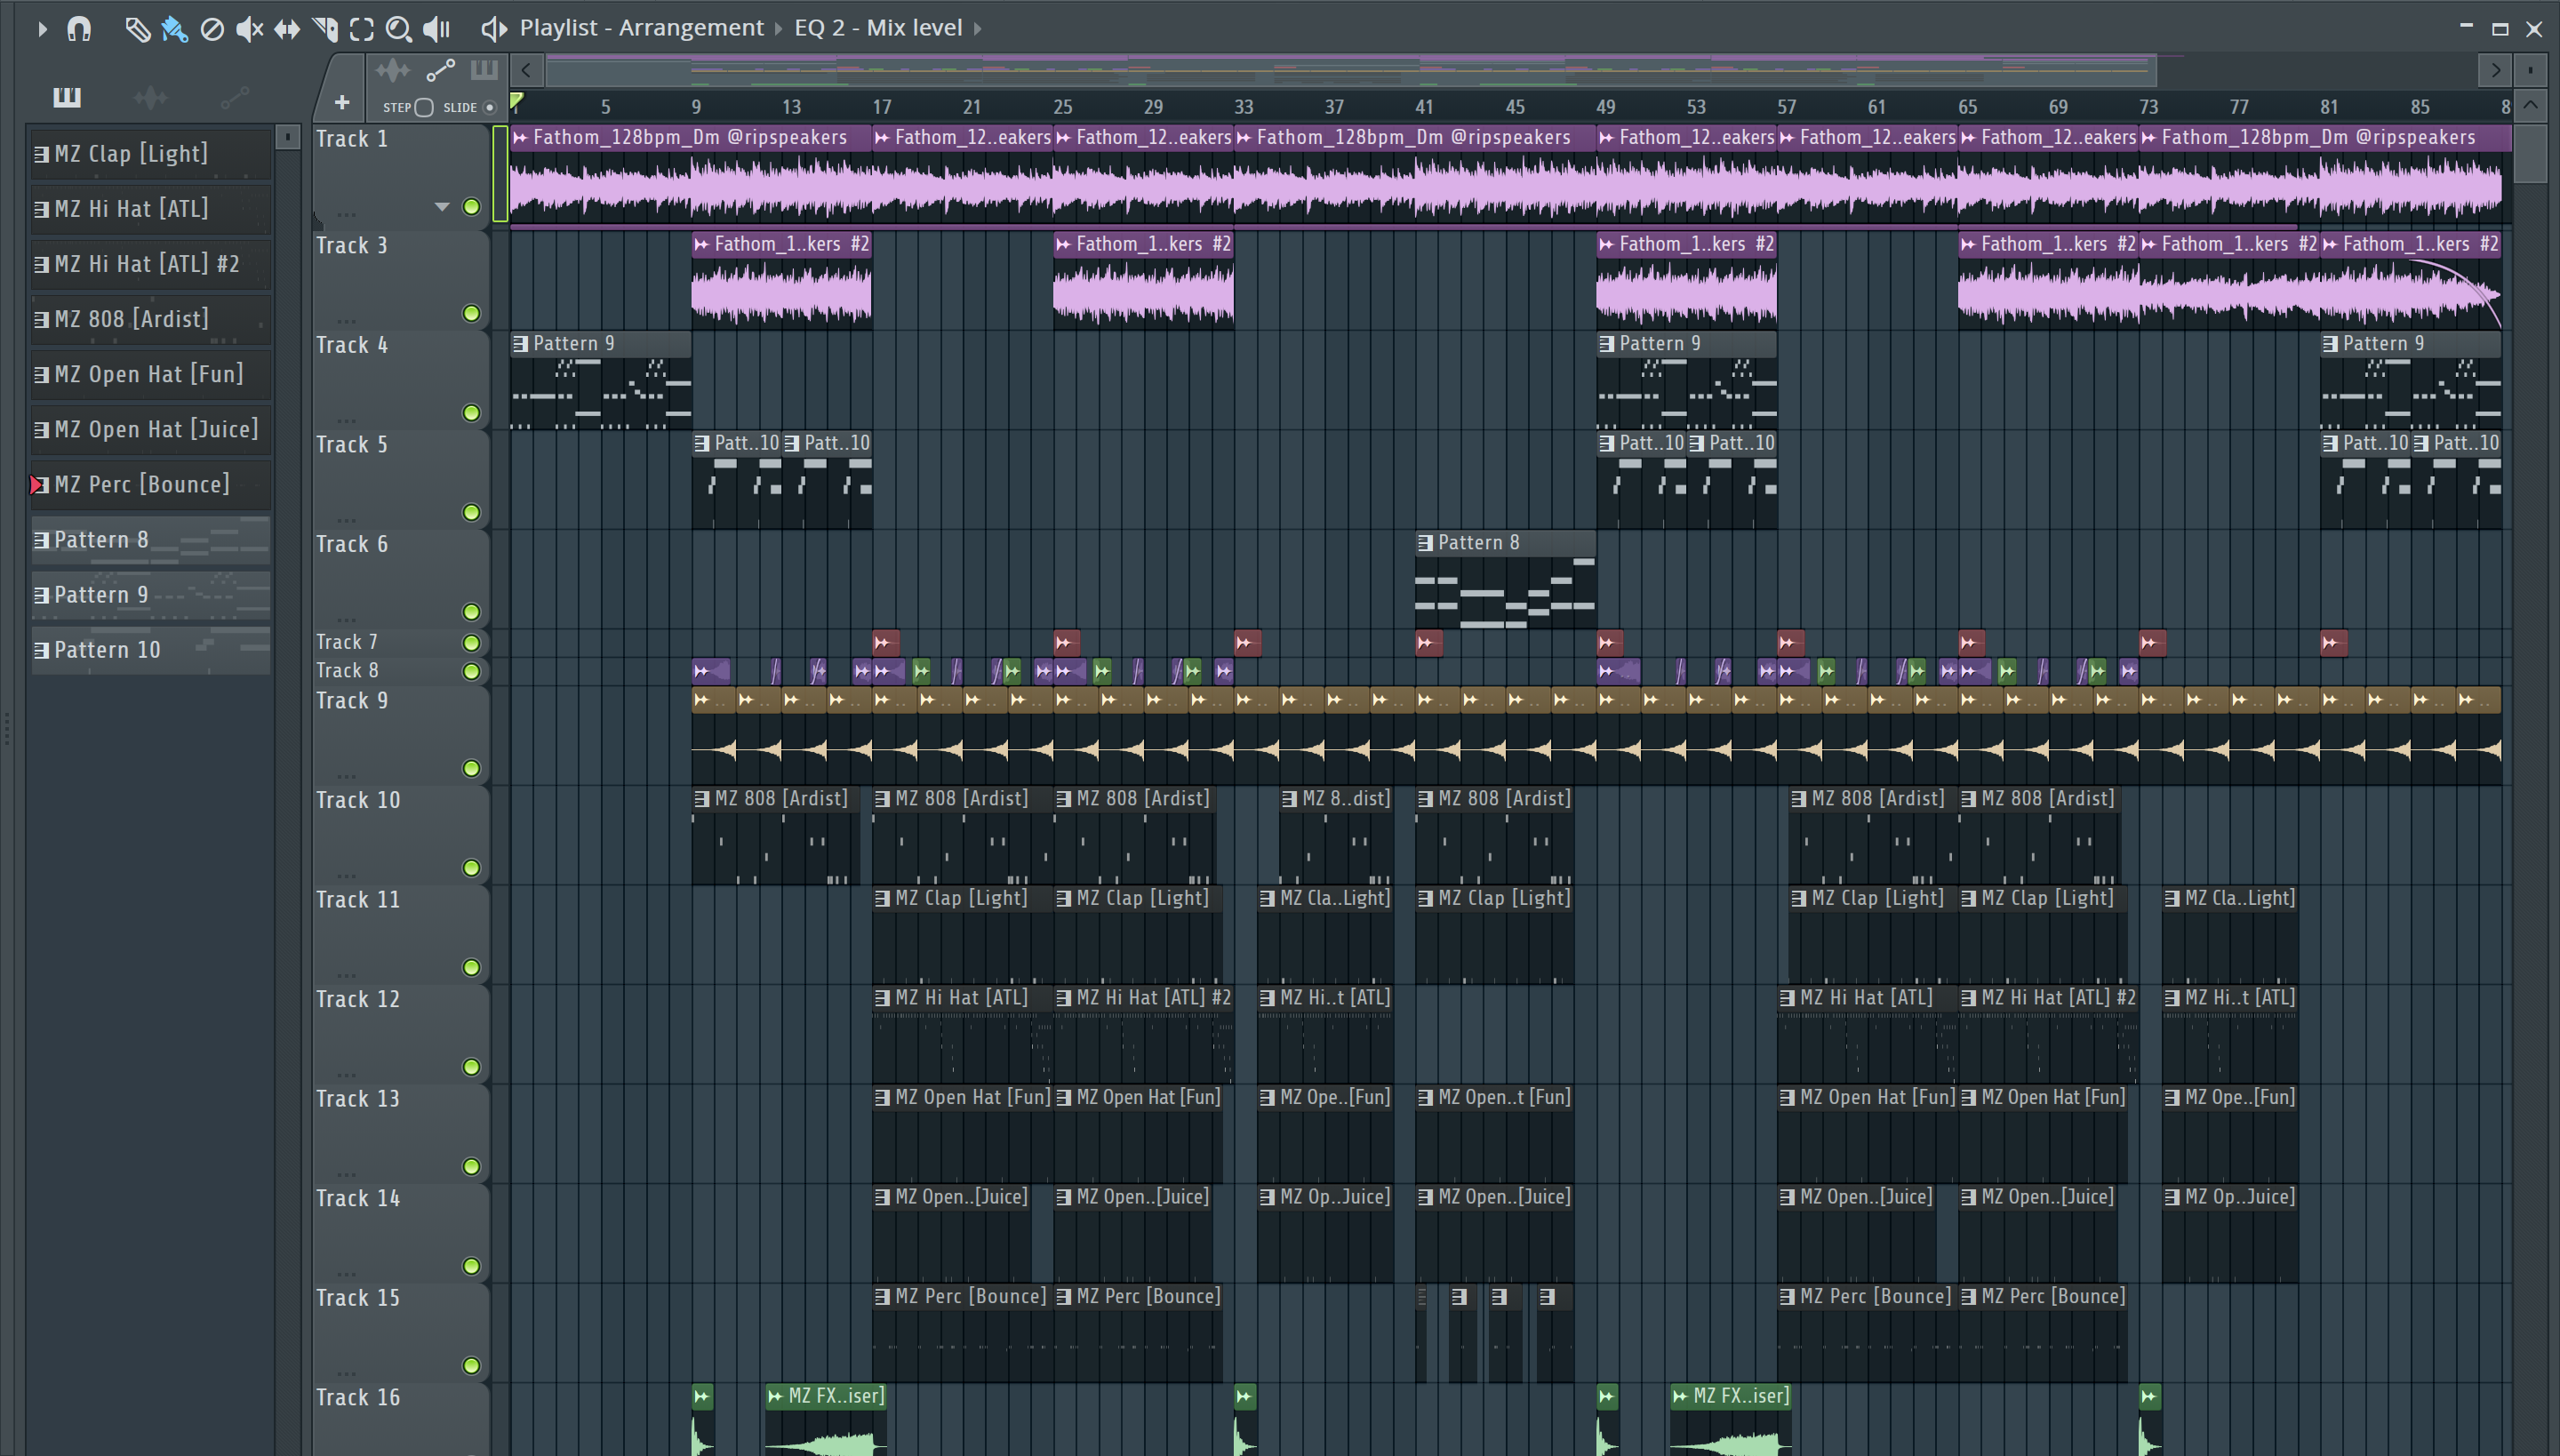2560x1456 pixels.
Task: Click the horizontal timeline overview scrollbar
Action: point(1351,70)
